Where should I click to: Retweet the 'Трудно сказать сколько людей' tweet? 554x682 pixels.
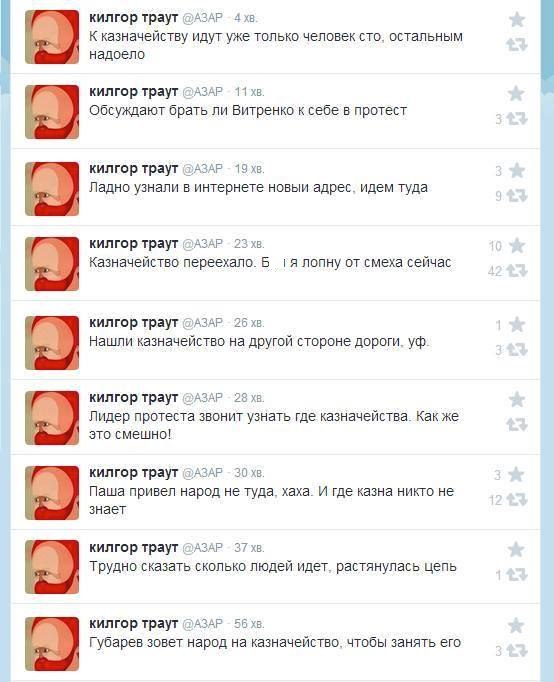click(517, 575)
